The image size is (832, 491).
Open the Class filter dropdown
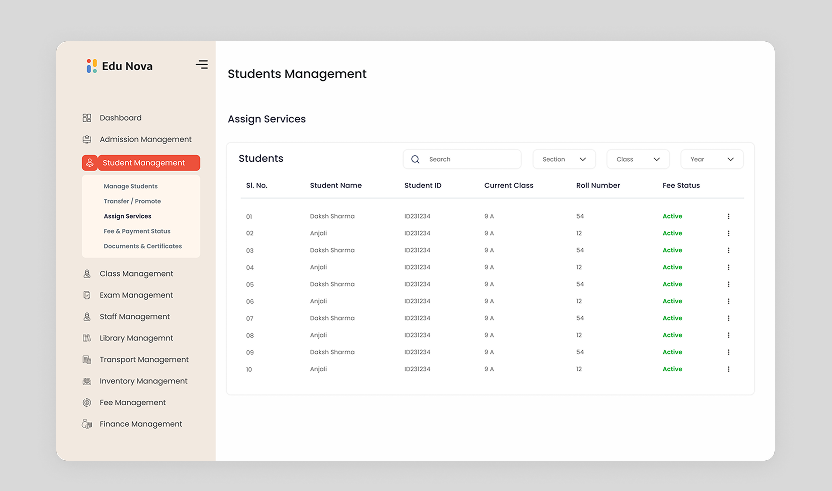638,159
